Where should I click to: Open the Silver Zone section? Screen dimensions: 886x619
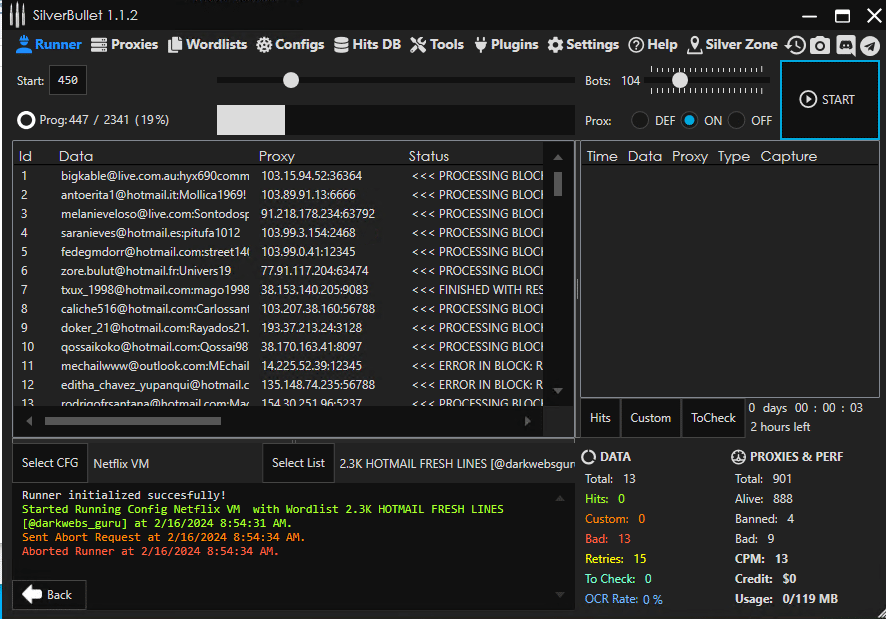pos(732,44)
